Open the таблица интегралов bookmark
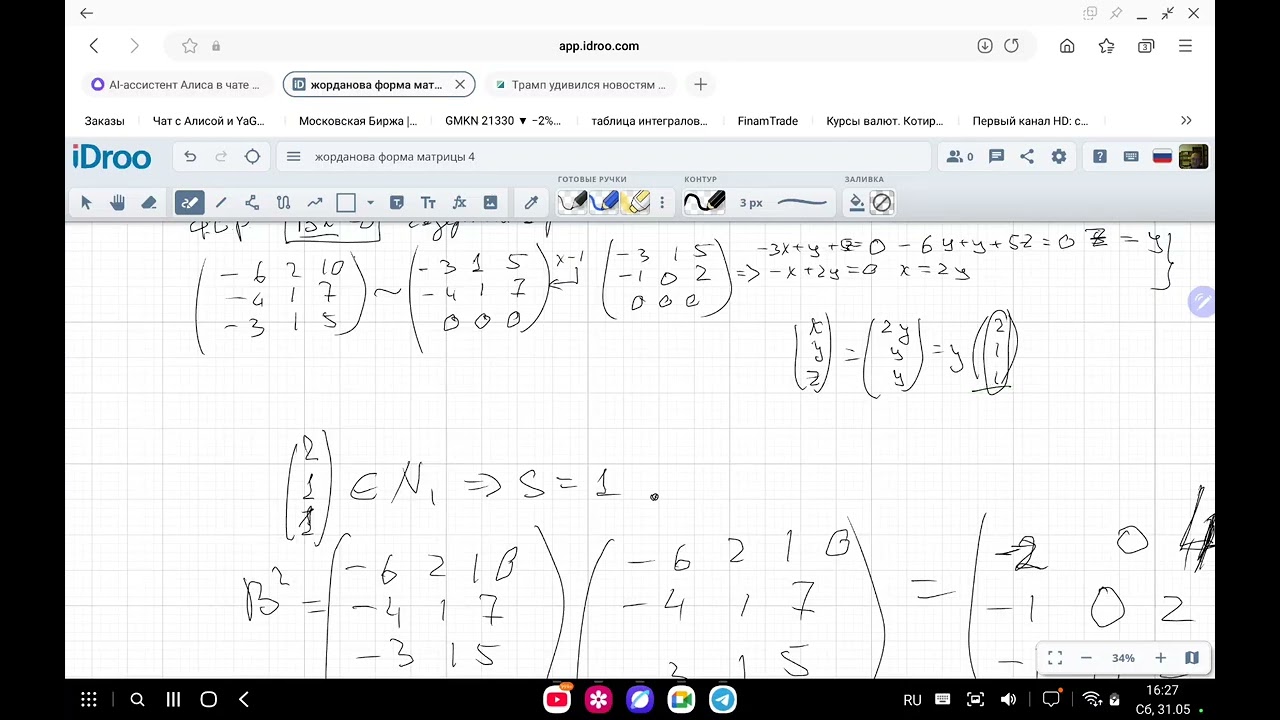The image size is (1280, 720). [x=649, y=121]
